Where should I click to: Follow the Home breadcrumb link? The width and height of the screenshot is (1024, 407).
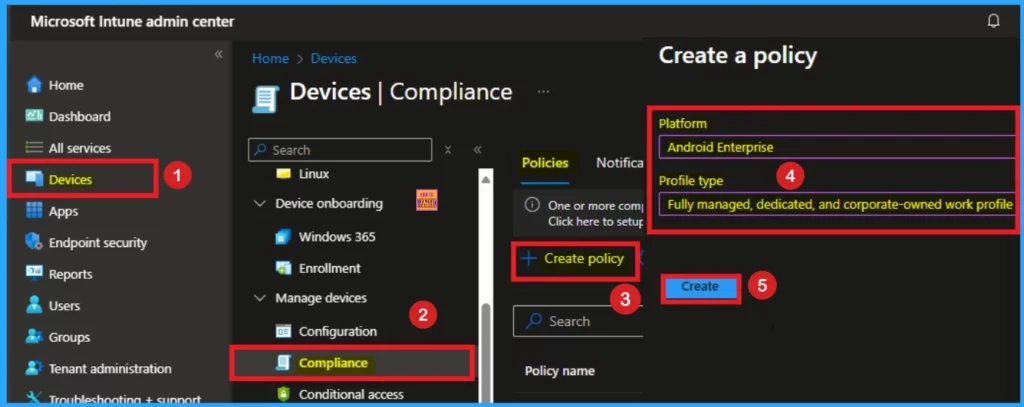pos(270,58)
